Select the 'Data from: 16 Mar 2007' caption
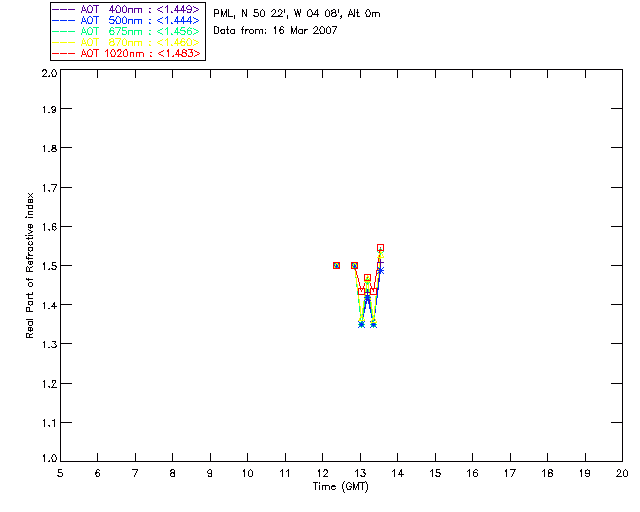 point(275,30)
